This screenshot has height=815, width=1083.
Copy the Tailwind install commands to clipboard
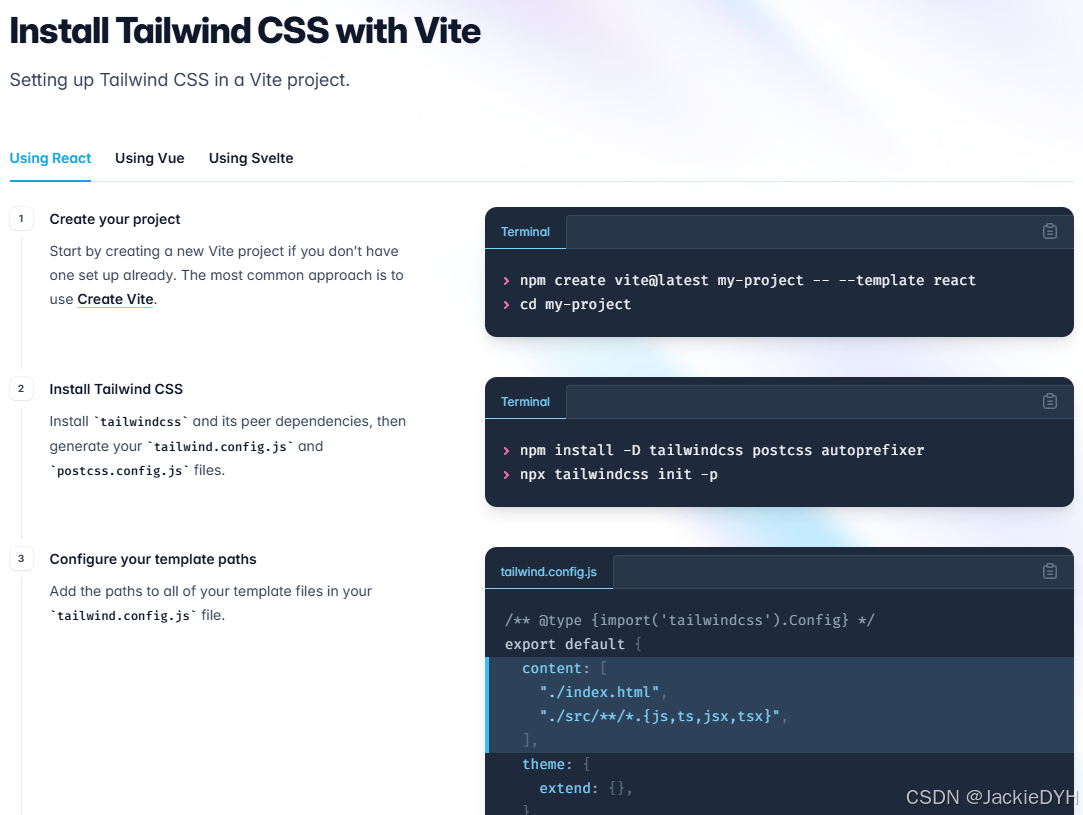tap(1049, 400)
